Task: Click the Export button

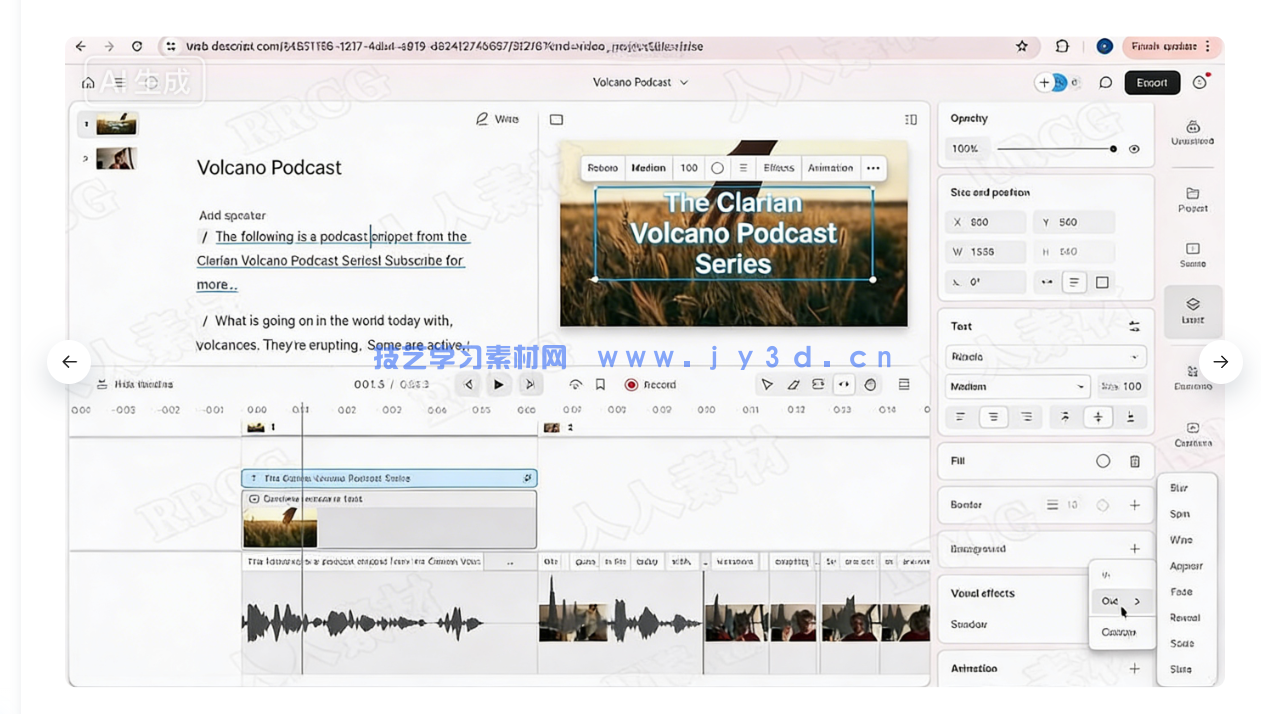Action: 1152,83
